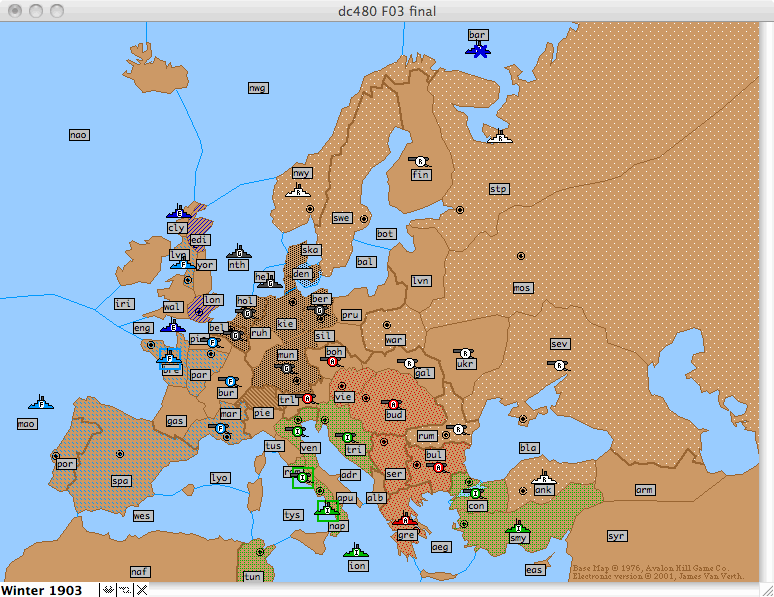Image resolution: width=774 pixels, height=597 pixels.
Task: Select the German army in bel
Action: pyautogui.click(x=235, y=335)
